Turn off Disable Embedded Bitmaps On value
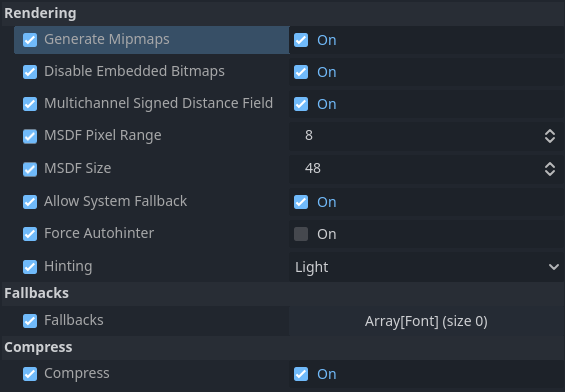Viewport: 565px width, 392px height. pyautogui.click(x=301, y=72)
